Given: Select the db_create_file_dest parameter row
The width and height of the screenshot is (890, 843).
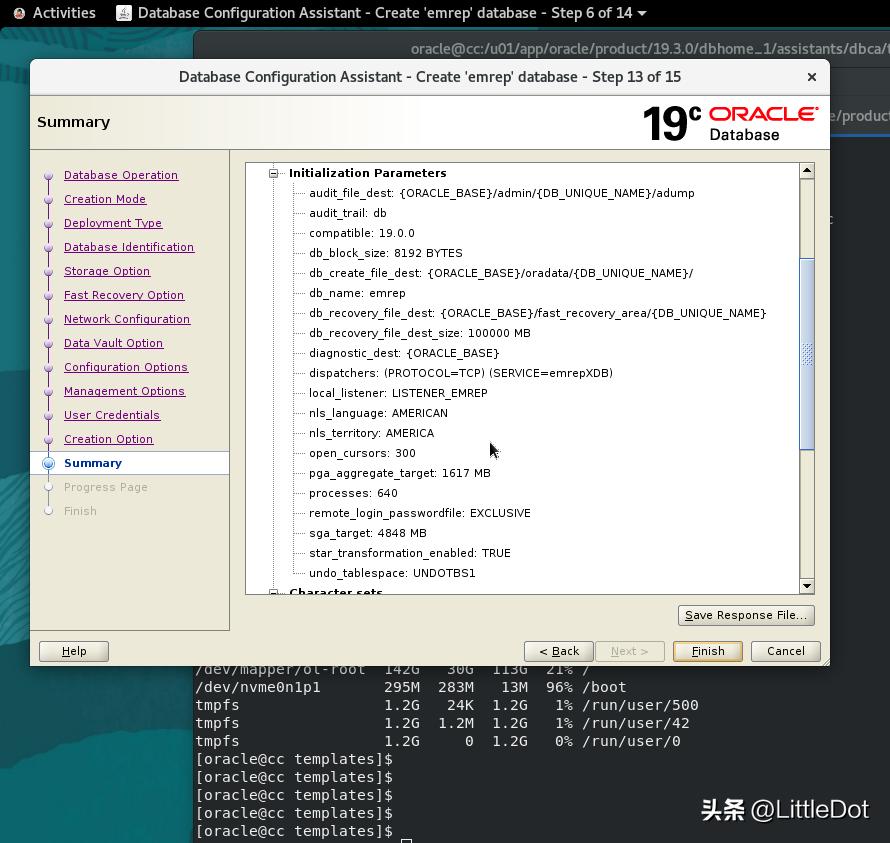Looking at the screenshot, I should tap(501, 273).
